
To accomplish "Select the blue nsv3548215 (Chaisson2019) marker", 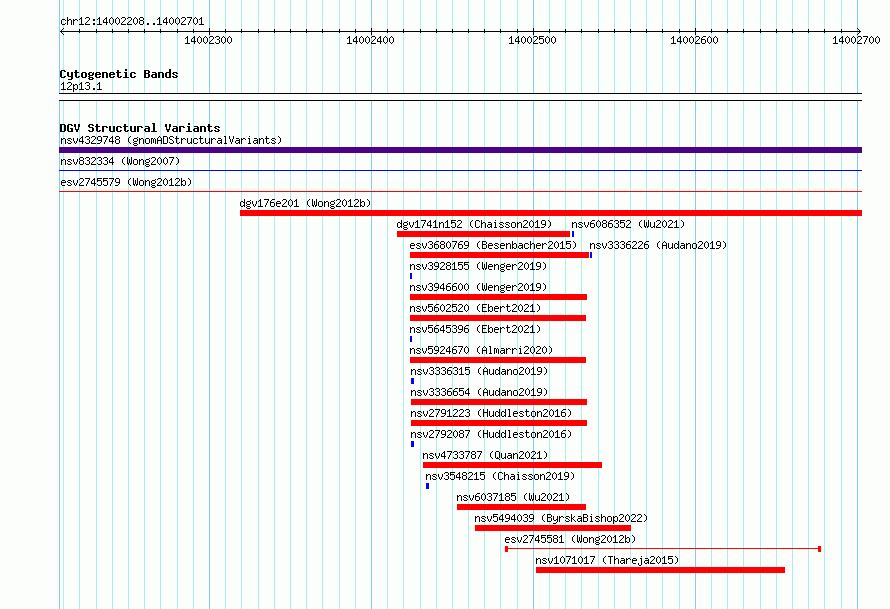I will tap(427, 486).
